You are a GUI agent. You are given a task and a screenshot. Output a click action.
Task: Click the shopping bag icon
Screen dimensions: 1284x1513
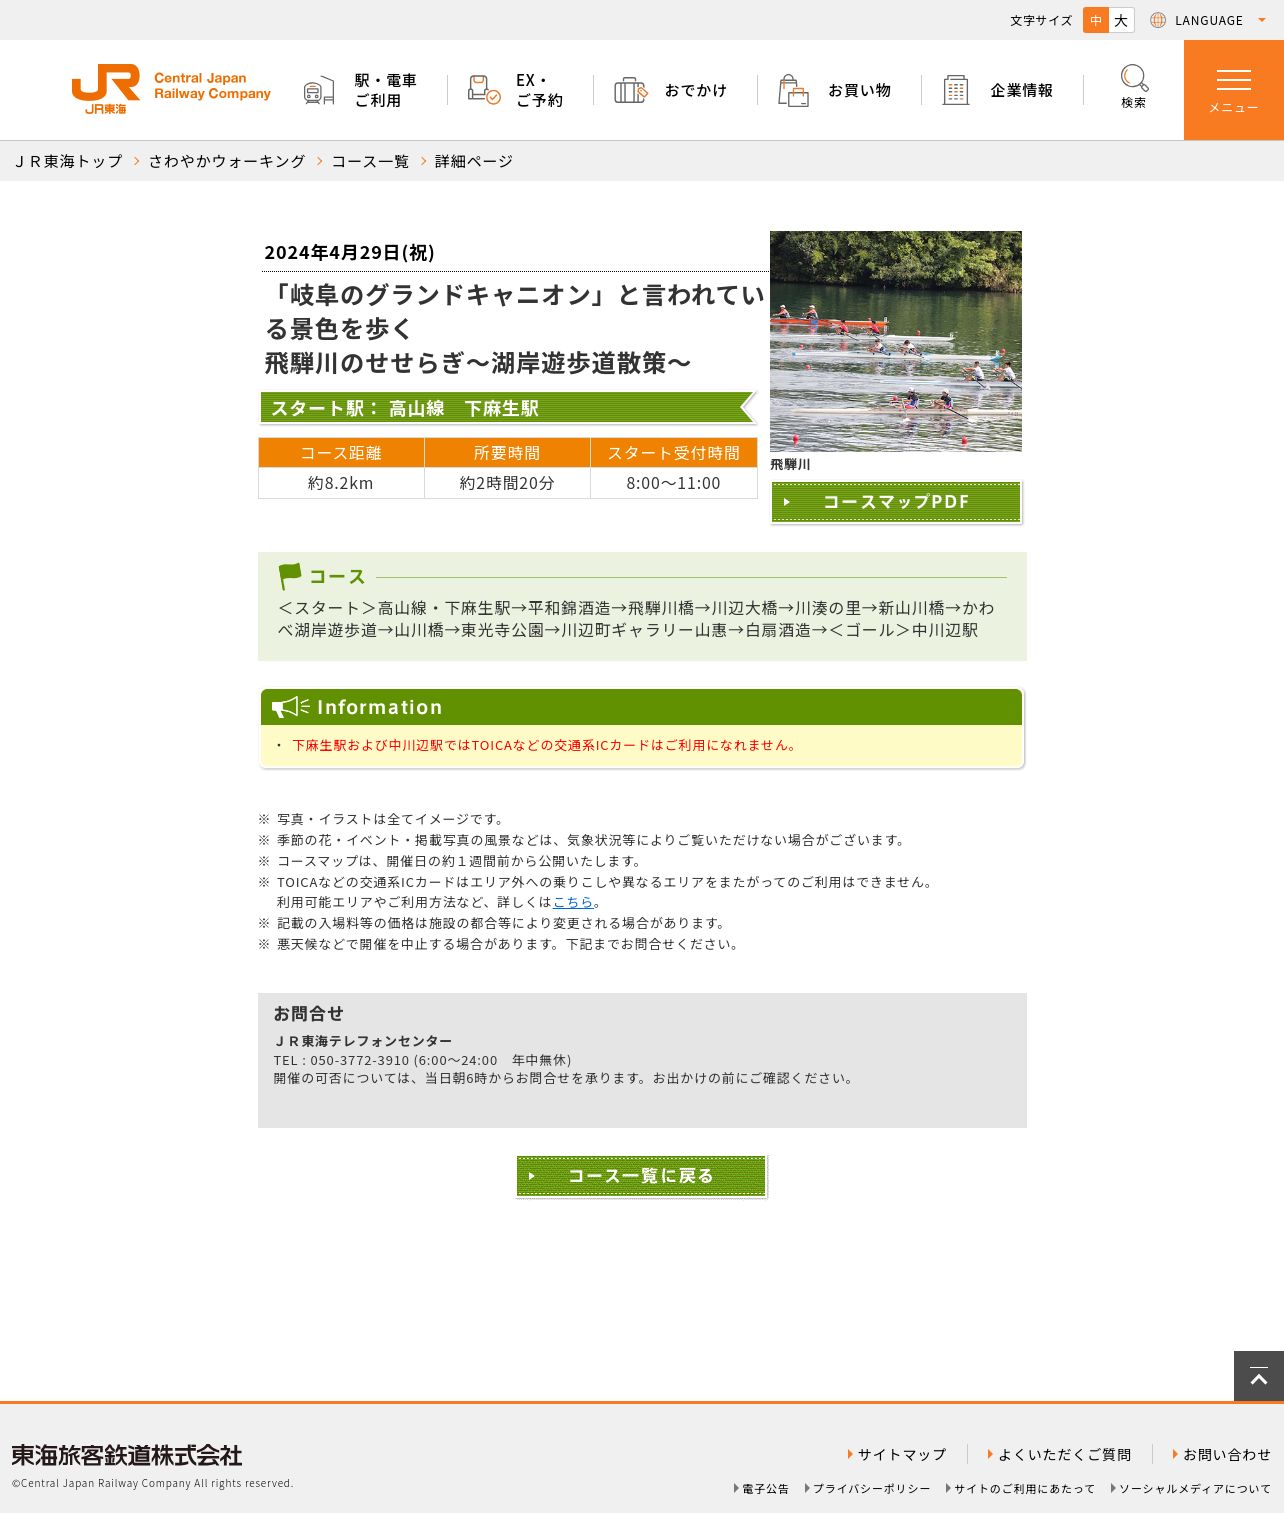pos(793,90)
